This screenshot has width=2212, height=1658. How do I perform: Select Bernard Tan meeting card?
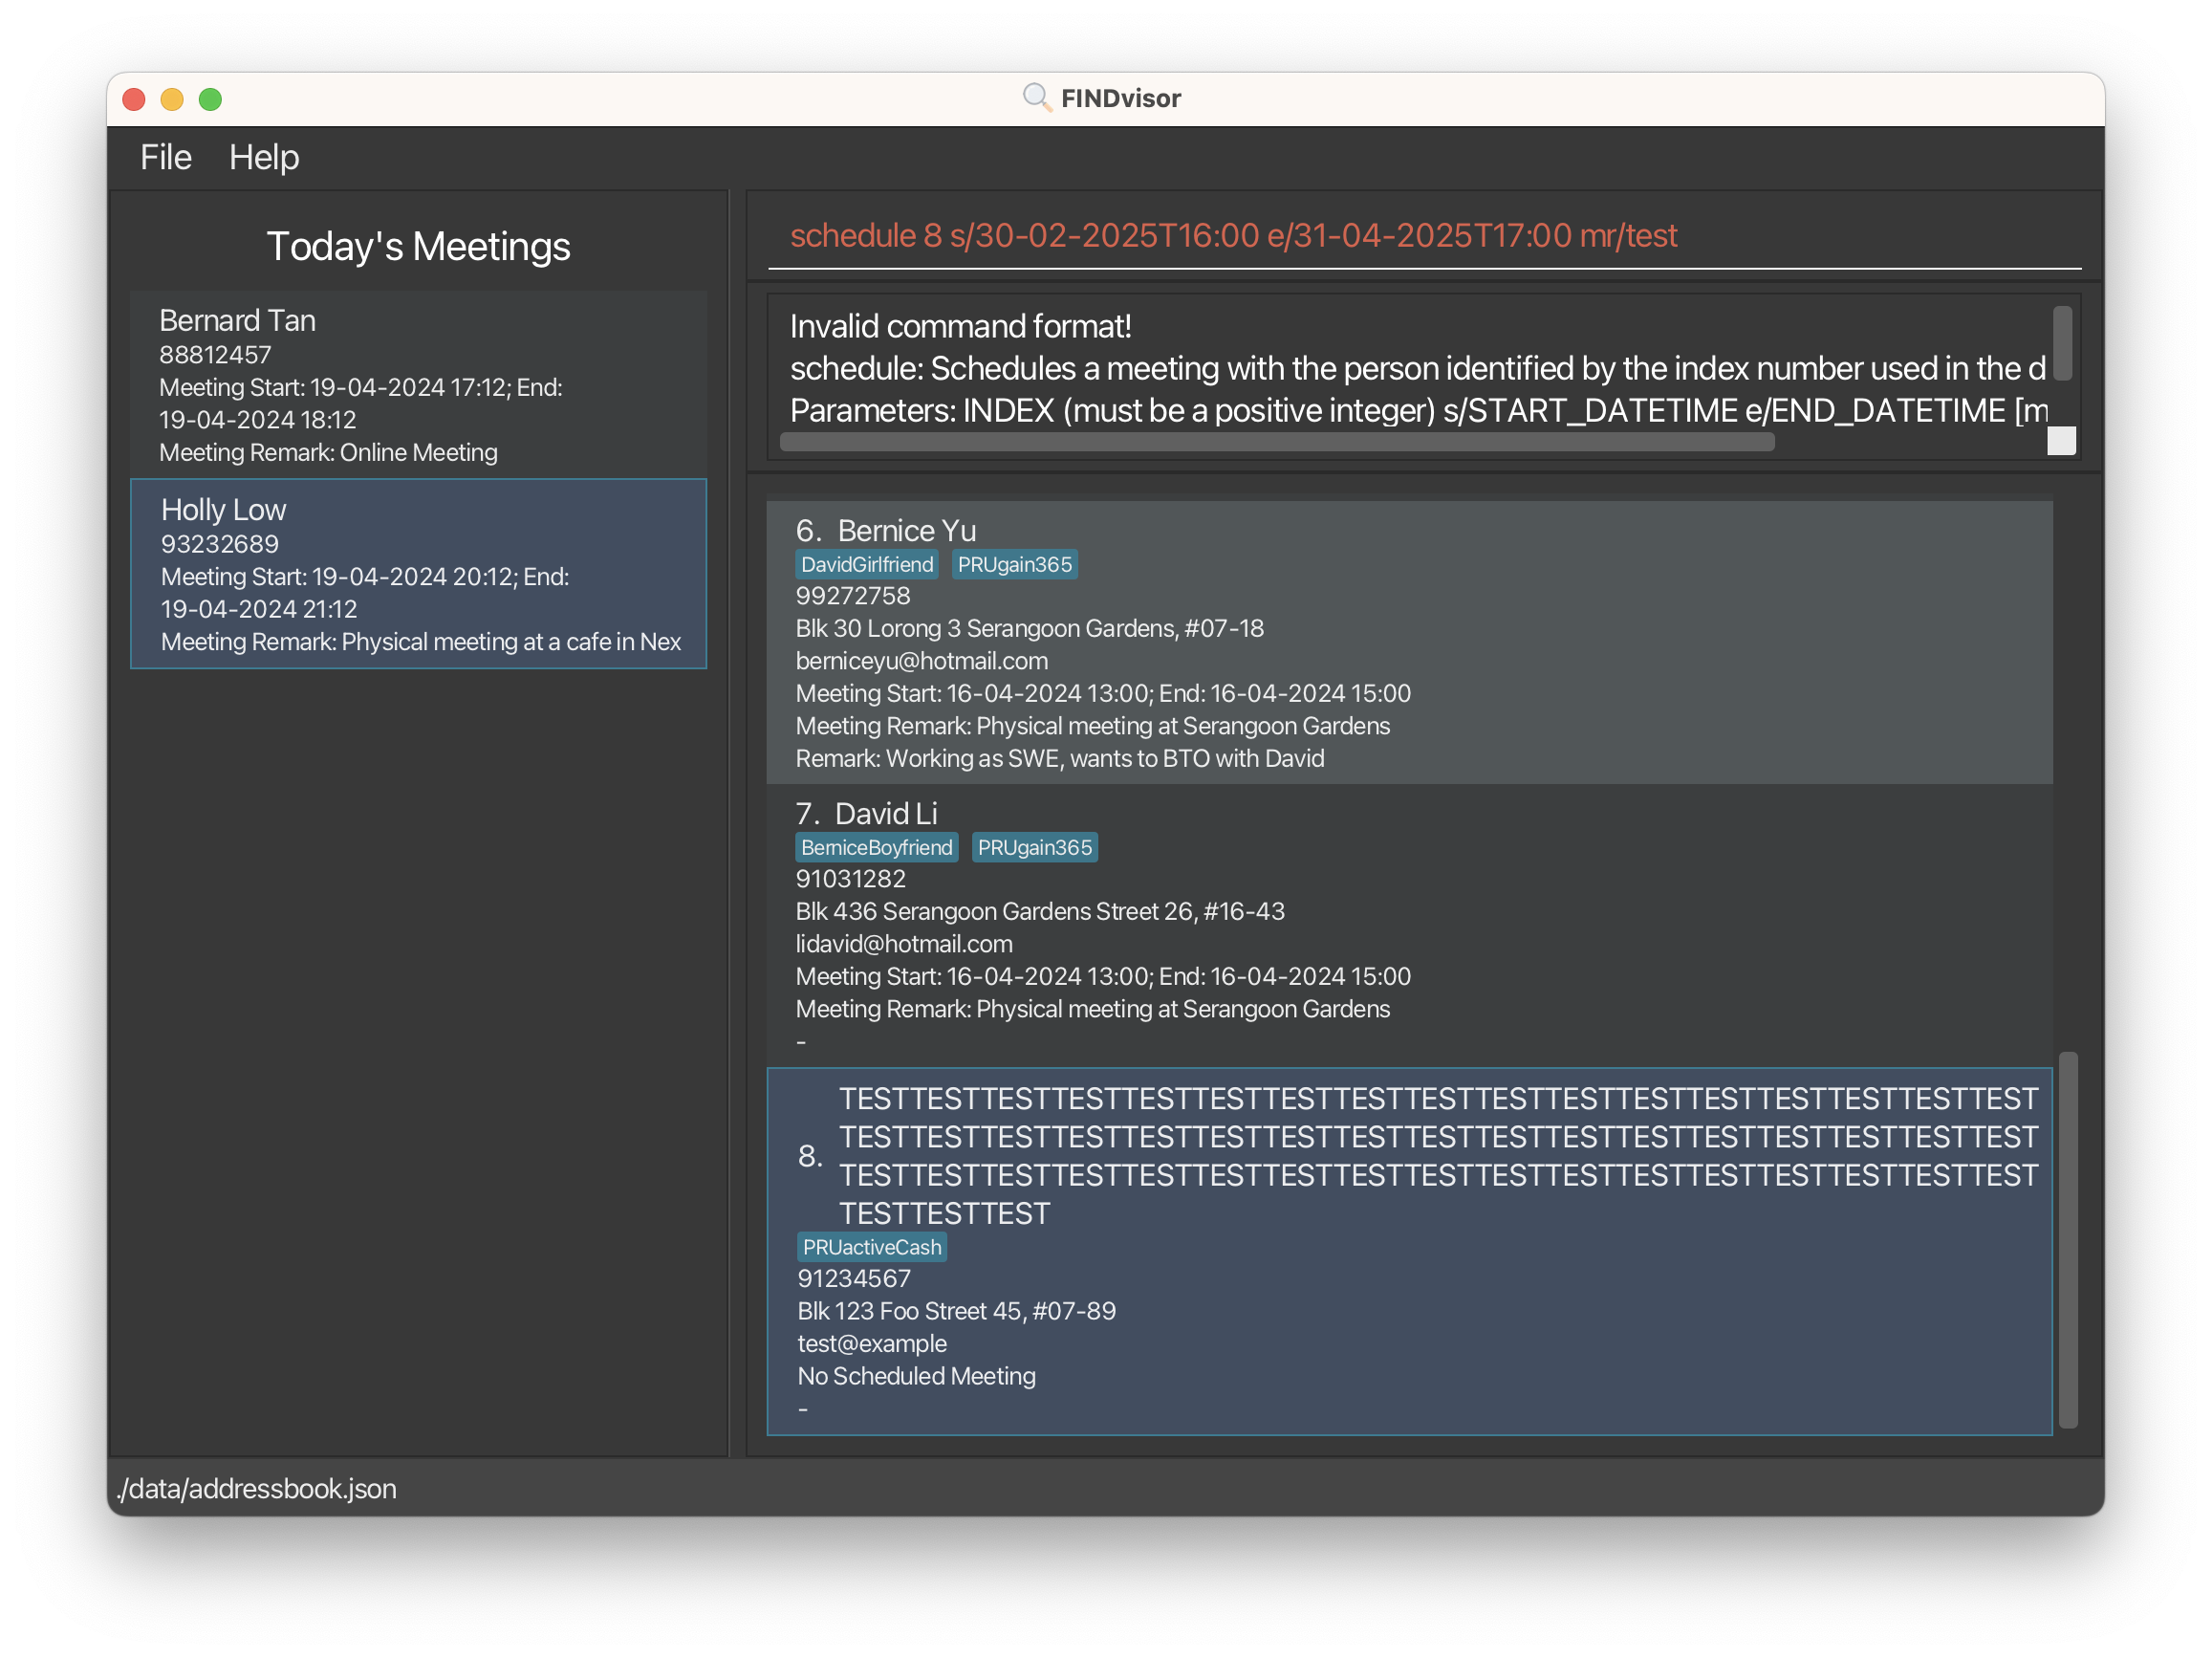pos(418,384)
